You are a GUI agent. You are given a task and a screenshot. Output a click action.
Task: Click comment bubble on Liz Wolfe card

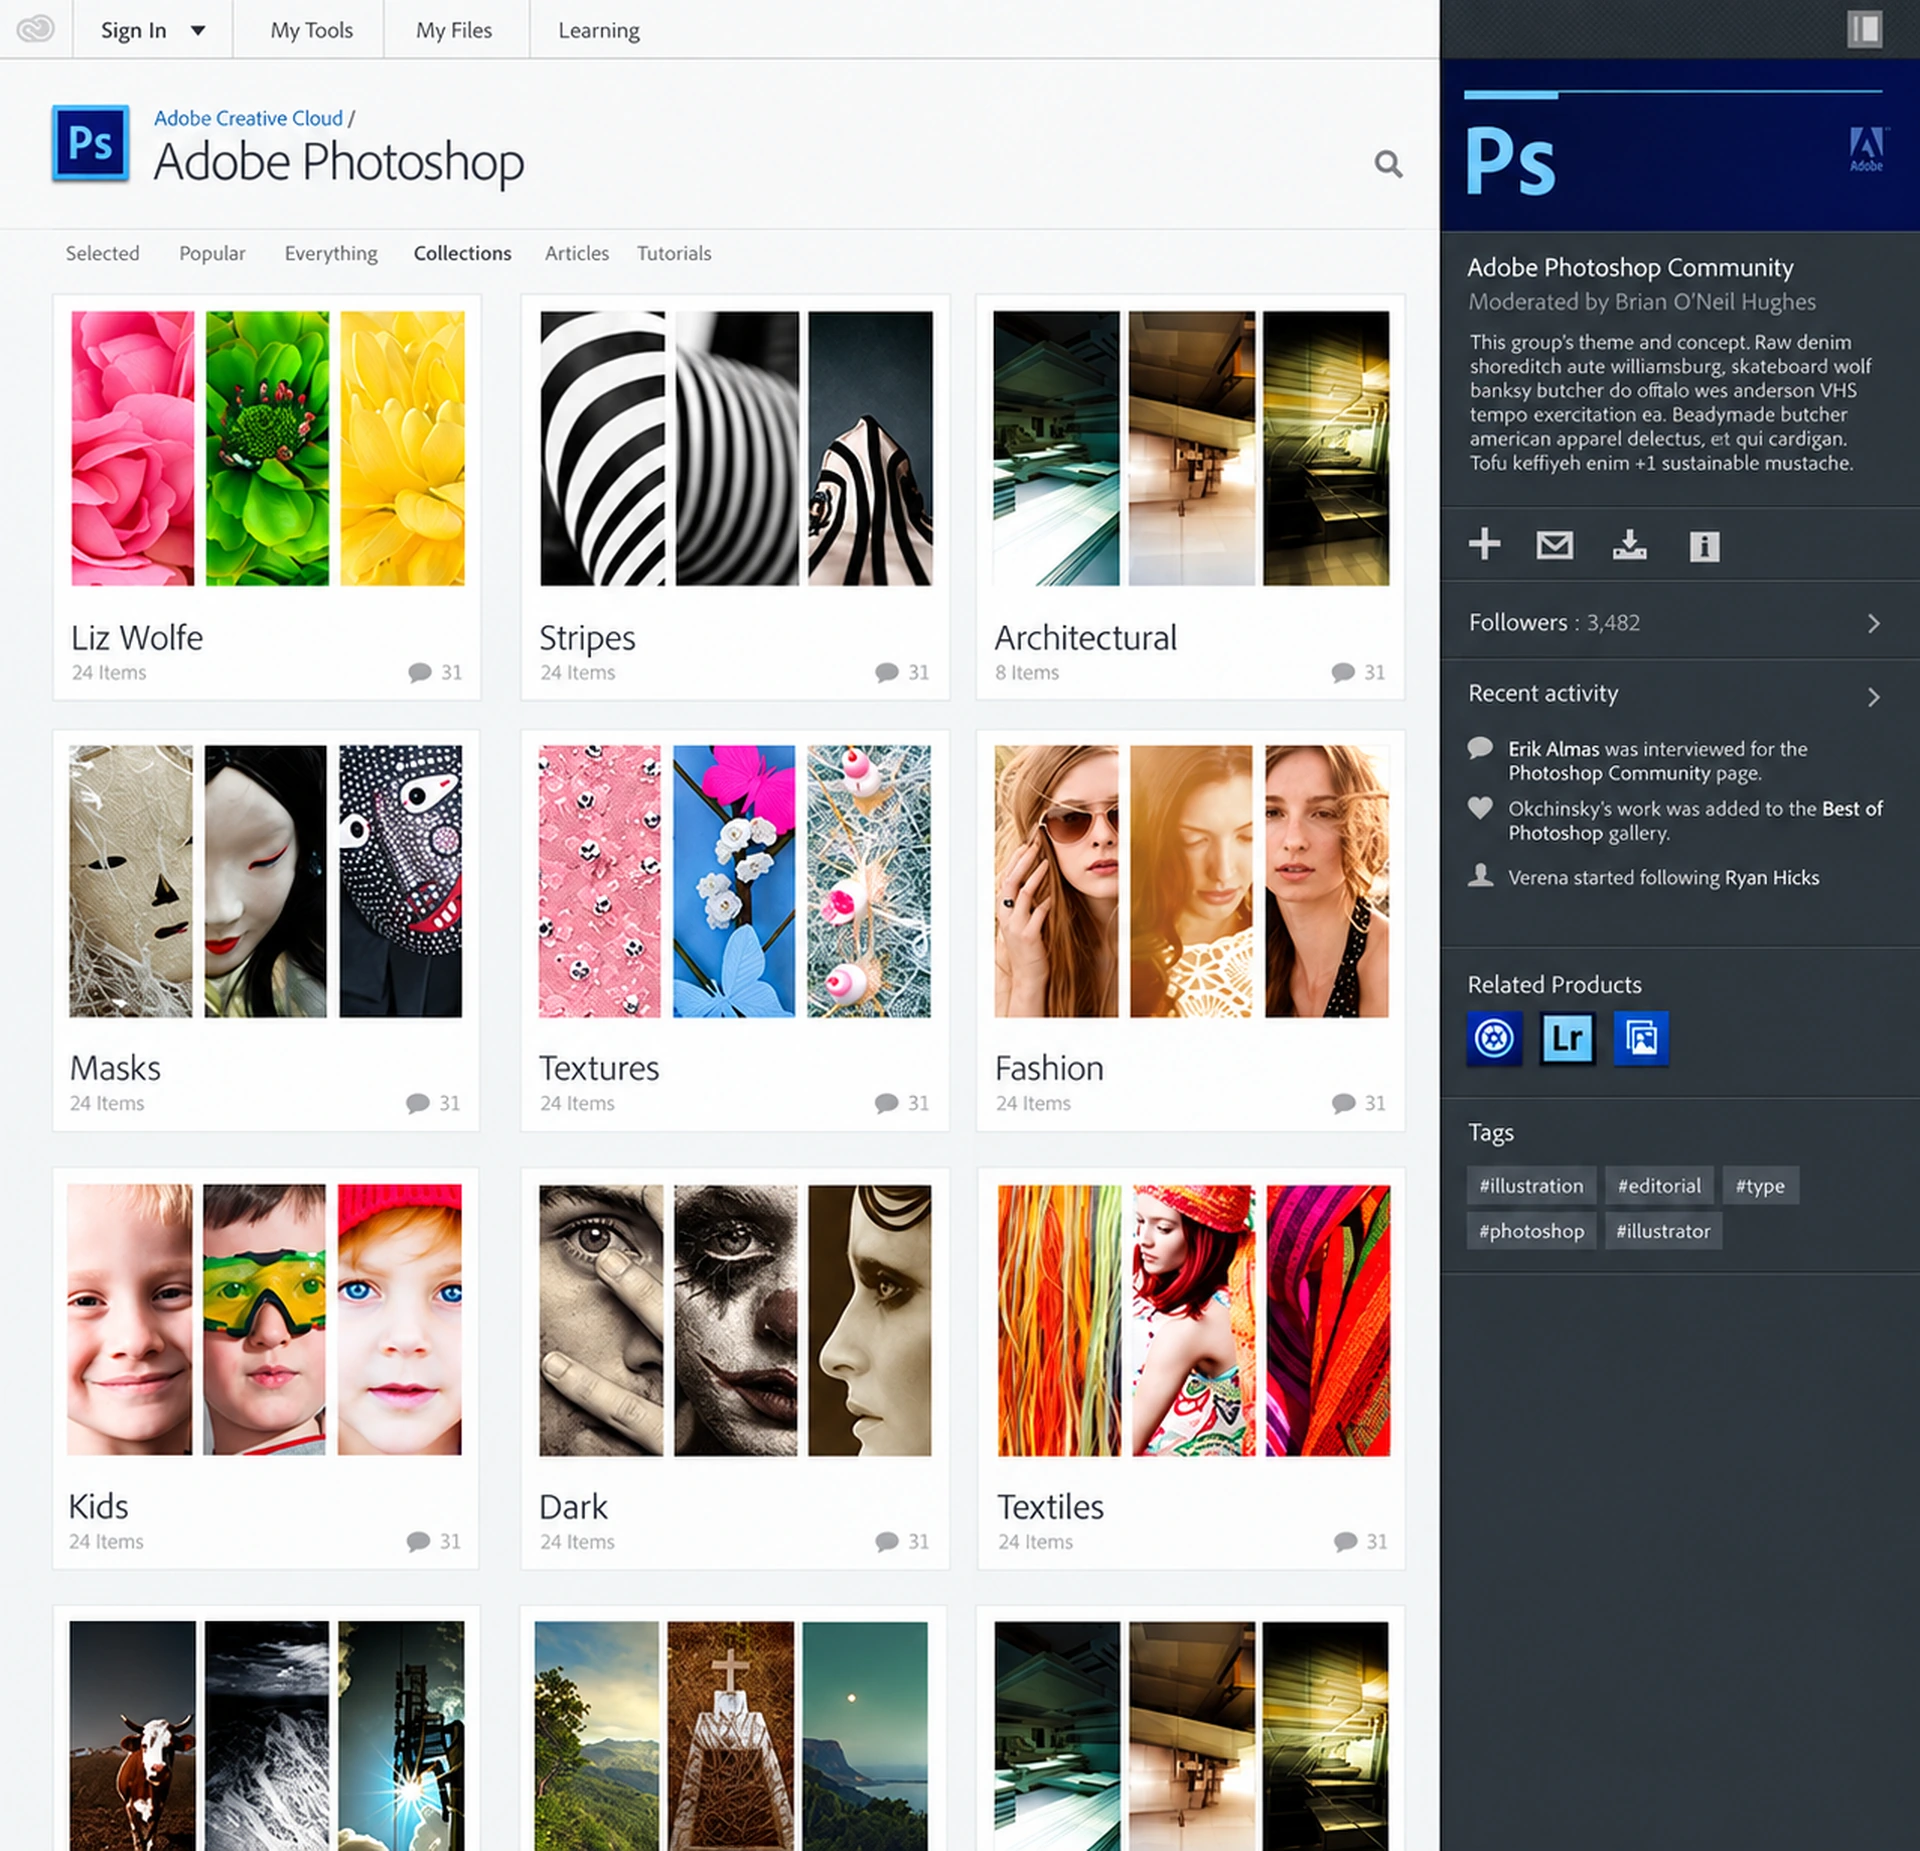pos(420,672)
